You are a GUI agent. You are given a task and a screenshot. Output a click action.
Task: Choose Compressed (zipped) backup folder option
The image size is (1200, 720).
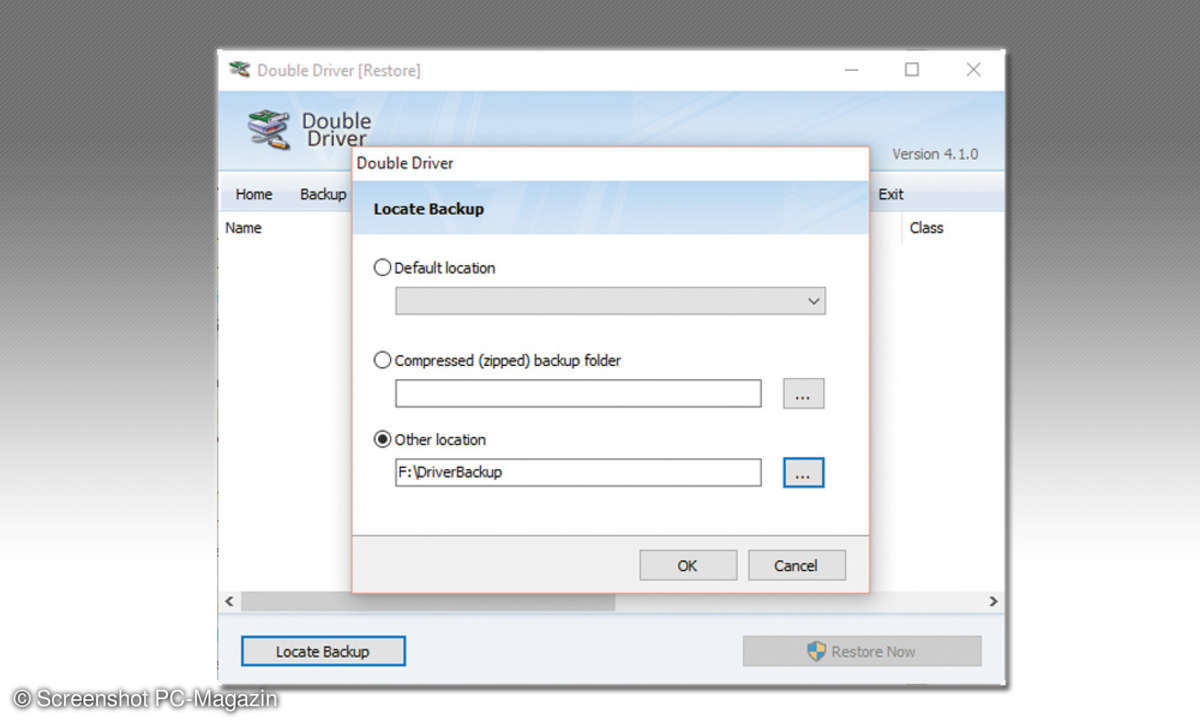(x=382, y=360)
